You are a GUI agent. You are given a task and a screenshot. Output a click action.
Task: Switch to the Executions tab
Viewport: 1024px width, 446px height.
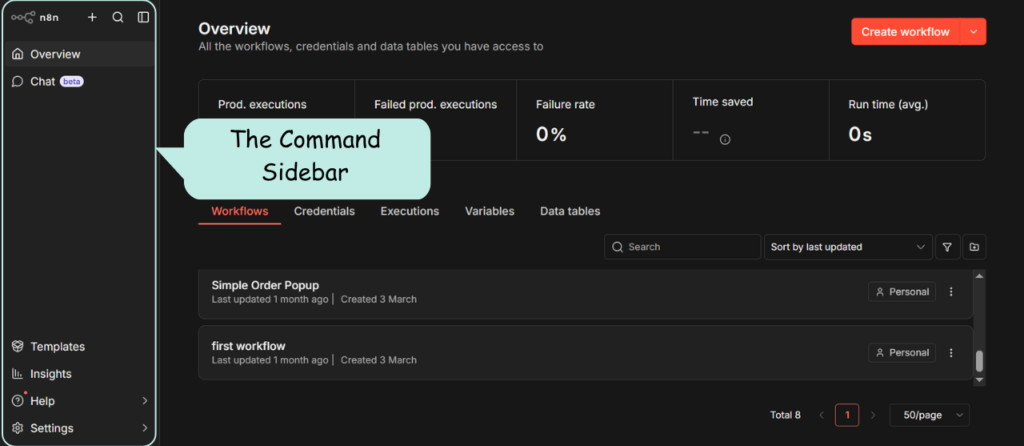click(409, 211)
